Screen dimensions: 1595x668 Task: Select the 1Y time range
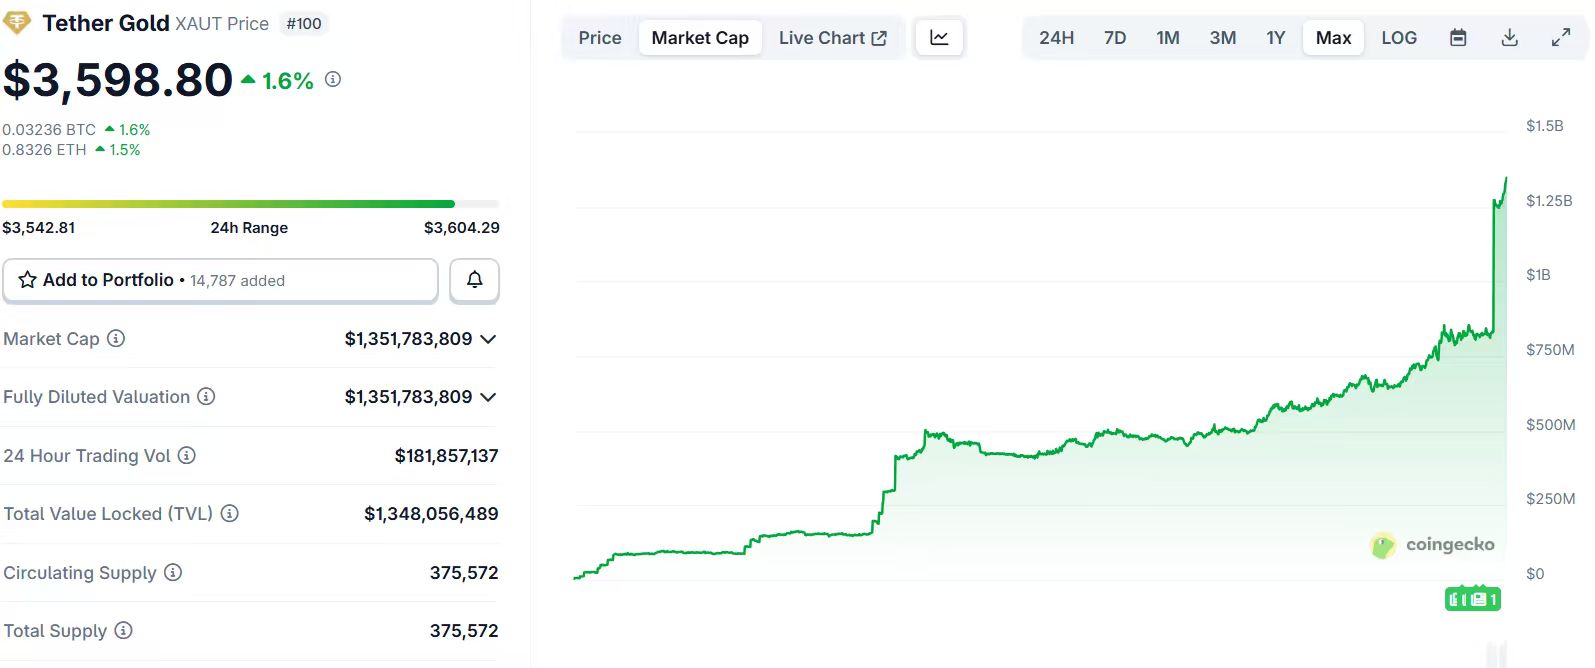pos(1275,38)
